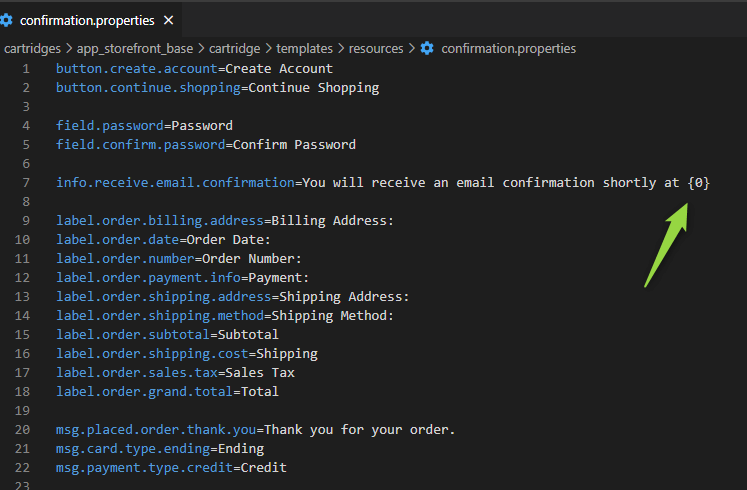Image resolution: width=747 pixels, height=490 pixels.
Task: Click the label.order.shipping.cost key
Action: pyautogui.click(x=152, y=354)
